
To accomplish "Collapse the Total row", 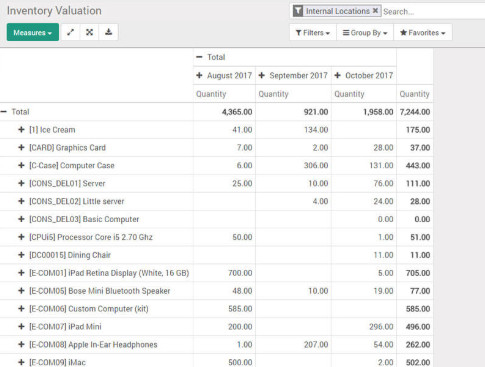I will point(4,112).
